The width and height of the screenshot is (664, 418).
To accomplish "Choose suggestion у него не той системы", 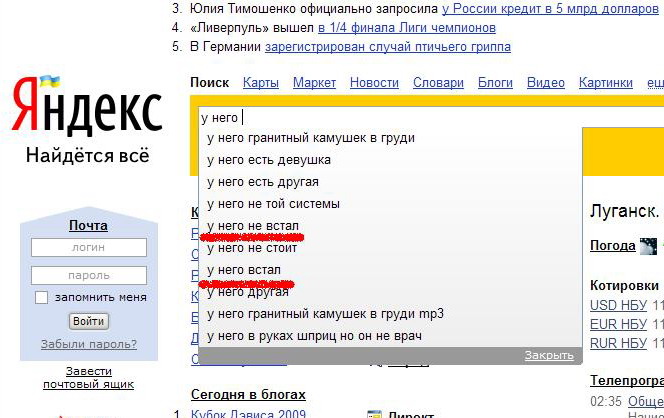I will (390, 204).
